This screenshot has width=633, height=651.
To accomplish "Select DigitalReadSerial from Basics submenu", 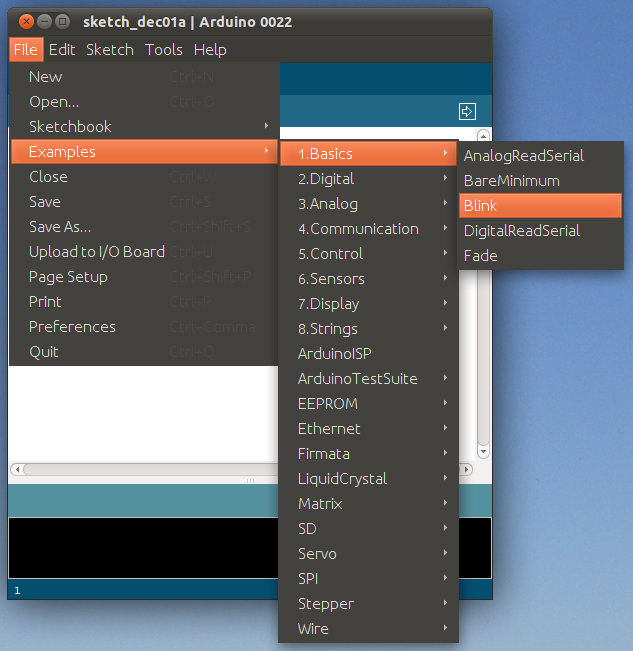I will click(x=541, y=230).
